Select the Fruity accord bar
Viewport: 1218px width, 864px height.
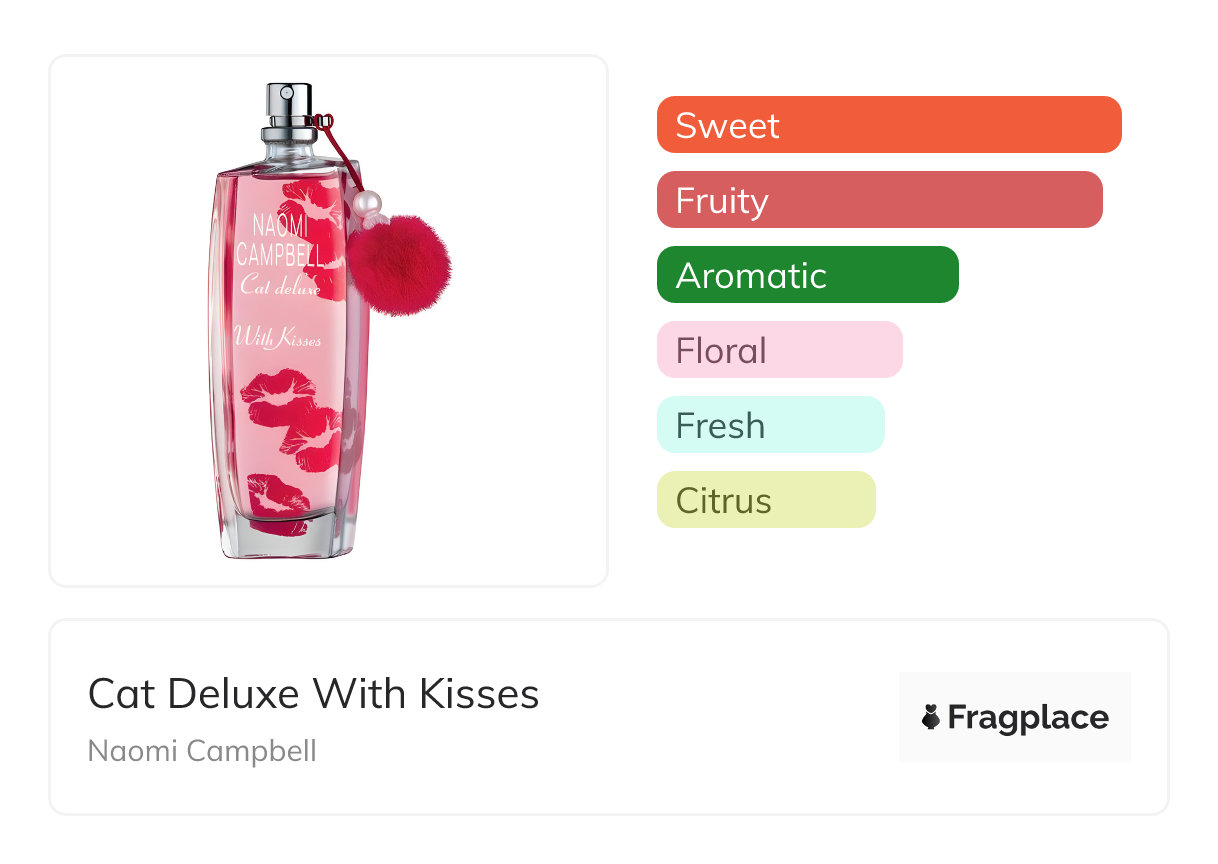(x=879, y=200)
